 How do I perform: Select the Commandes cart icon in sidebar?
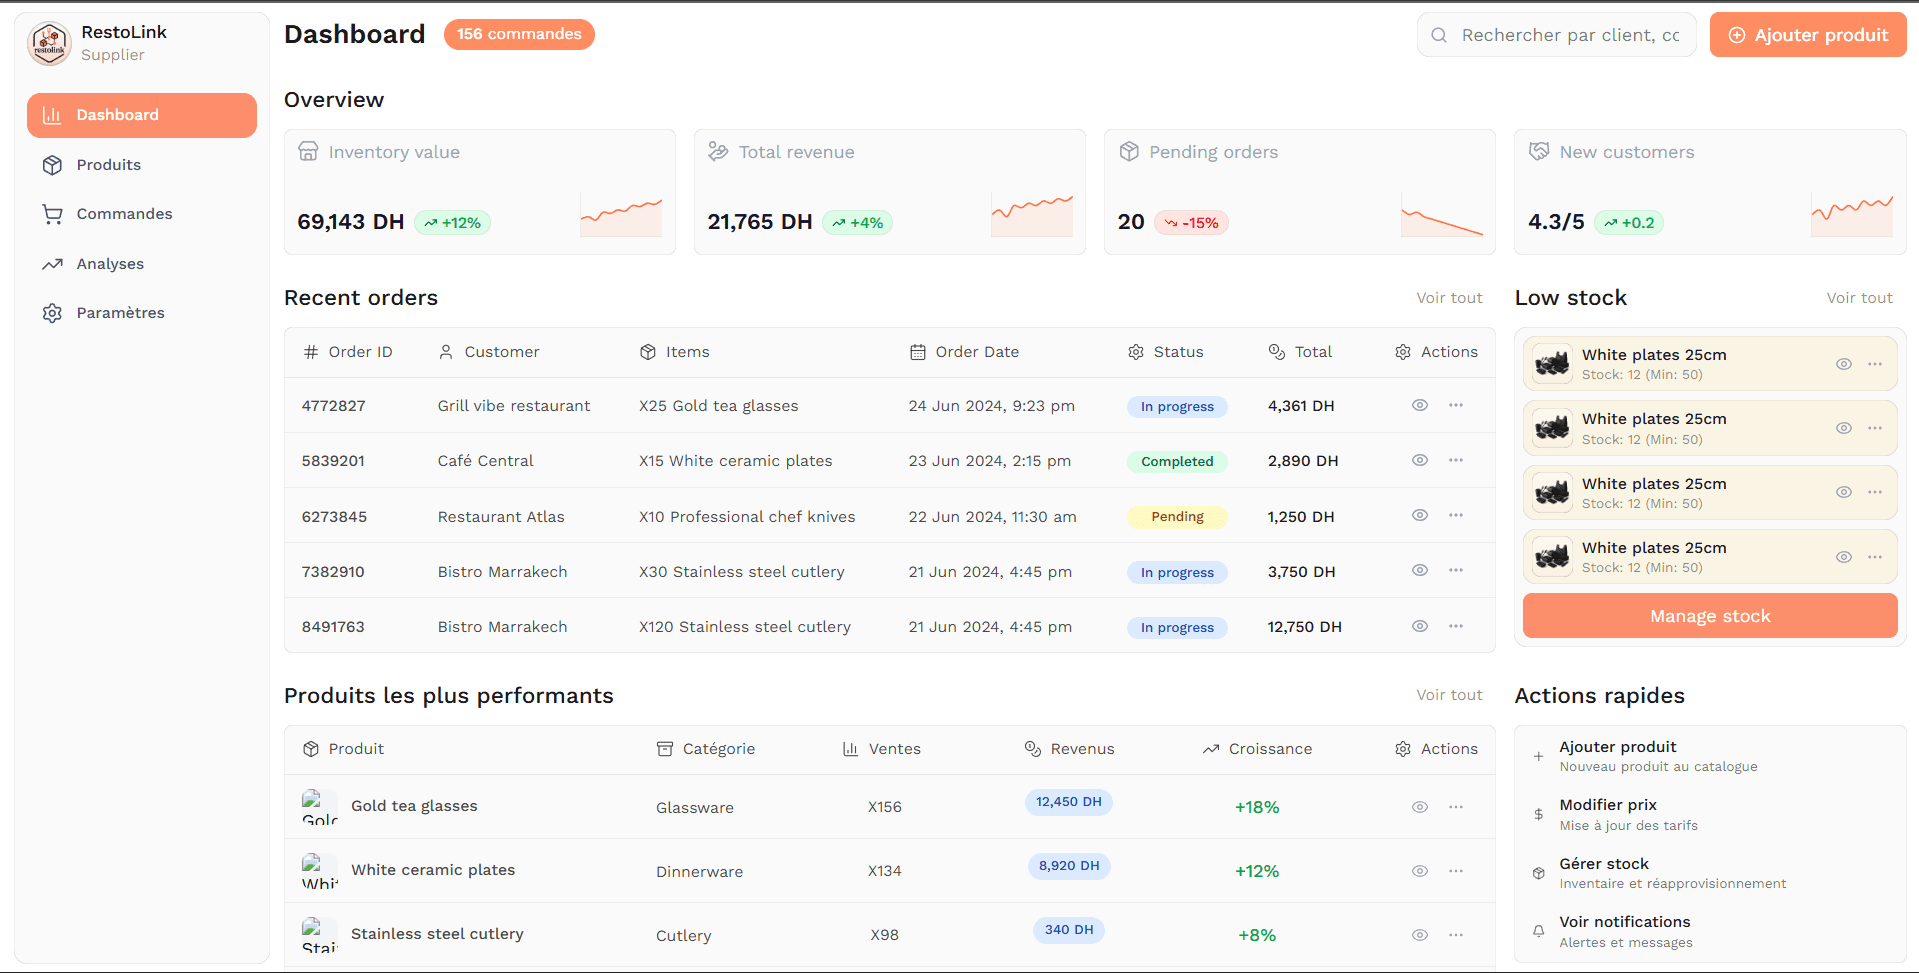(52, 214)
